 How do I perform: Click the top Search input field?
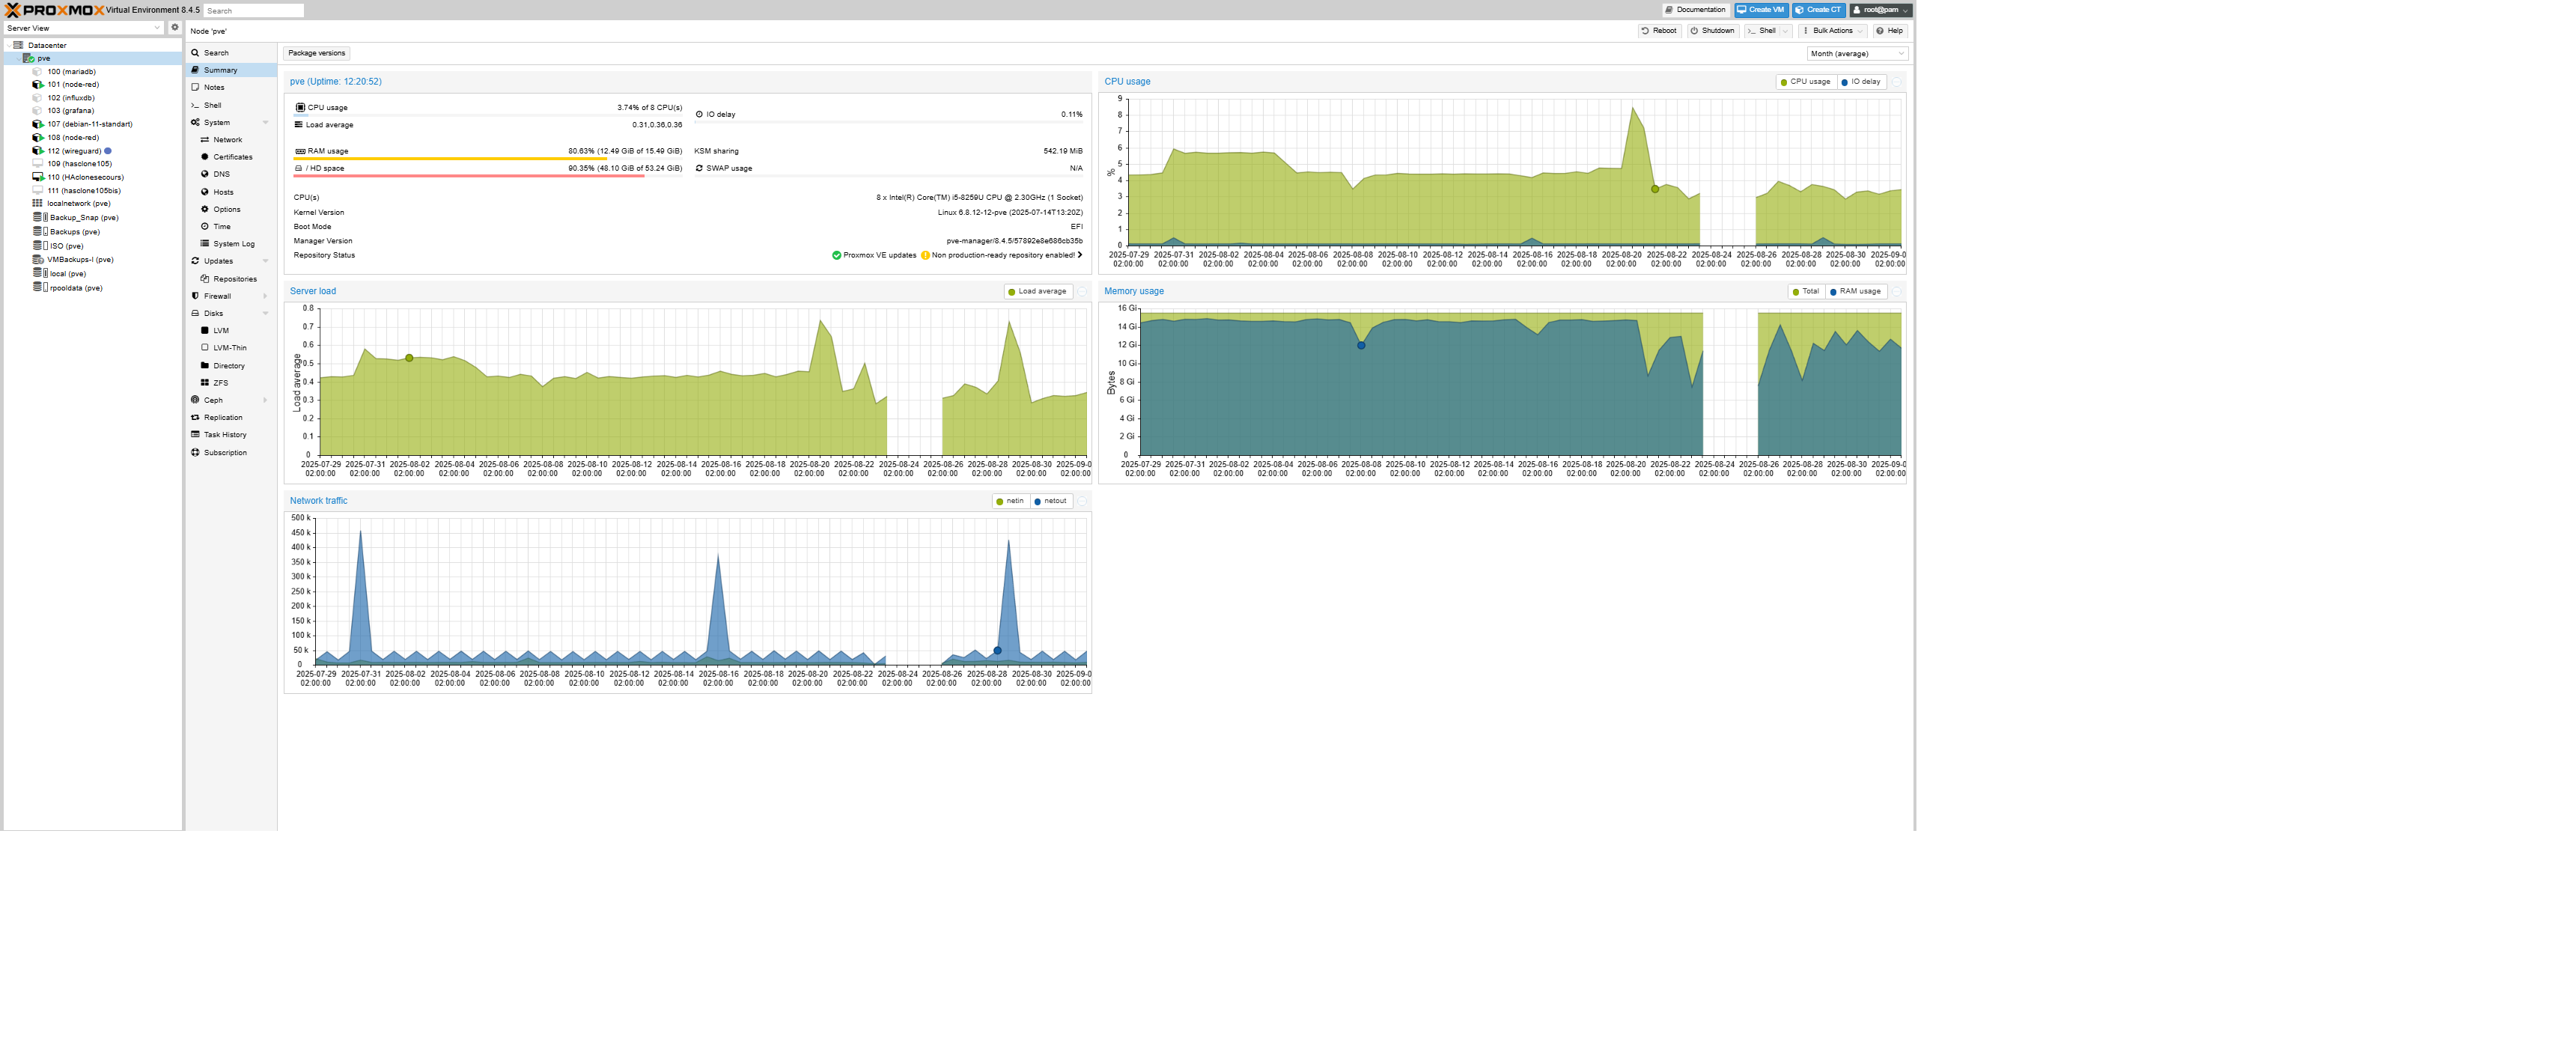pos(254,11)
